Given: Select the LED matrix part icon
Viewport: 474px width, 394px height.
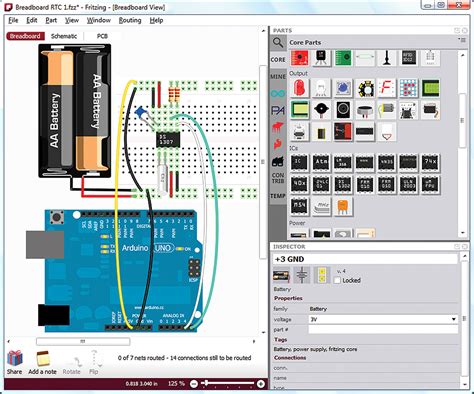Looking at the screenshot, I should (x=408, y=88).
